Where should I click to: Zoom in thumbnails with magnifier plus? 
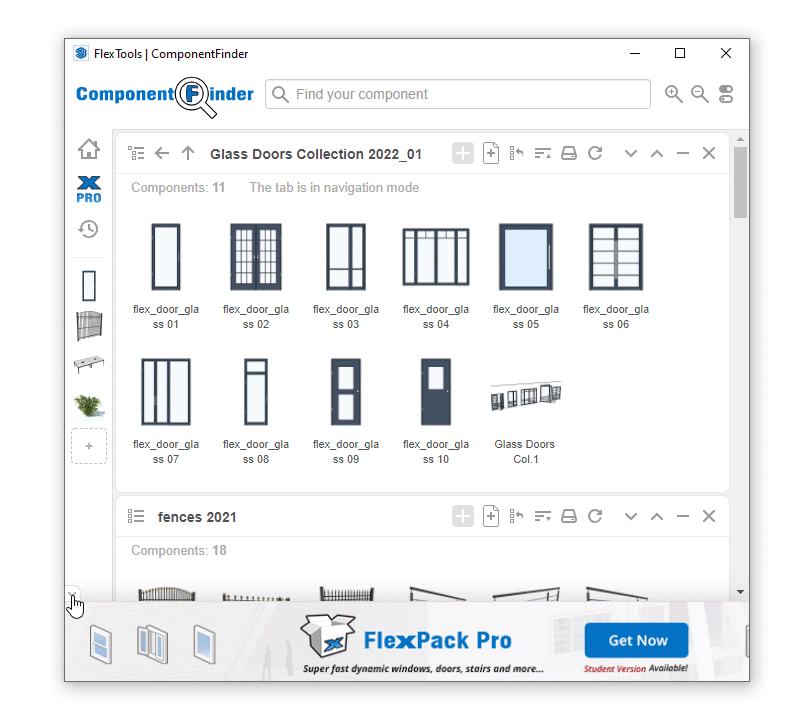point(673,94)
